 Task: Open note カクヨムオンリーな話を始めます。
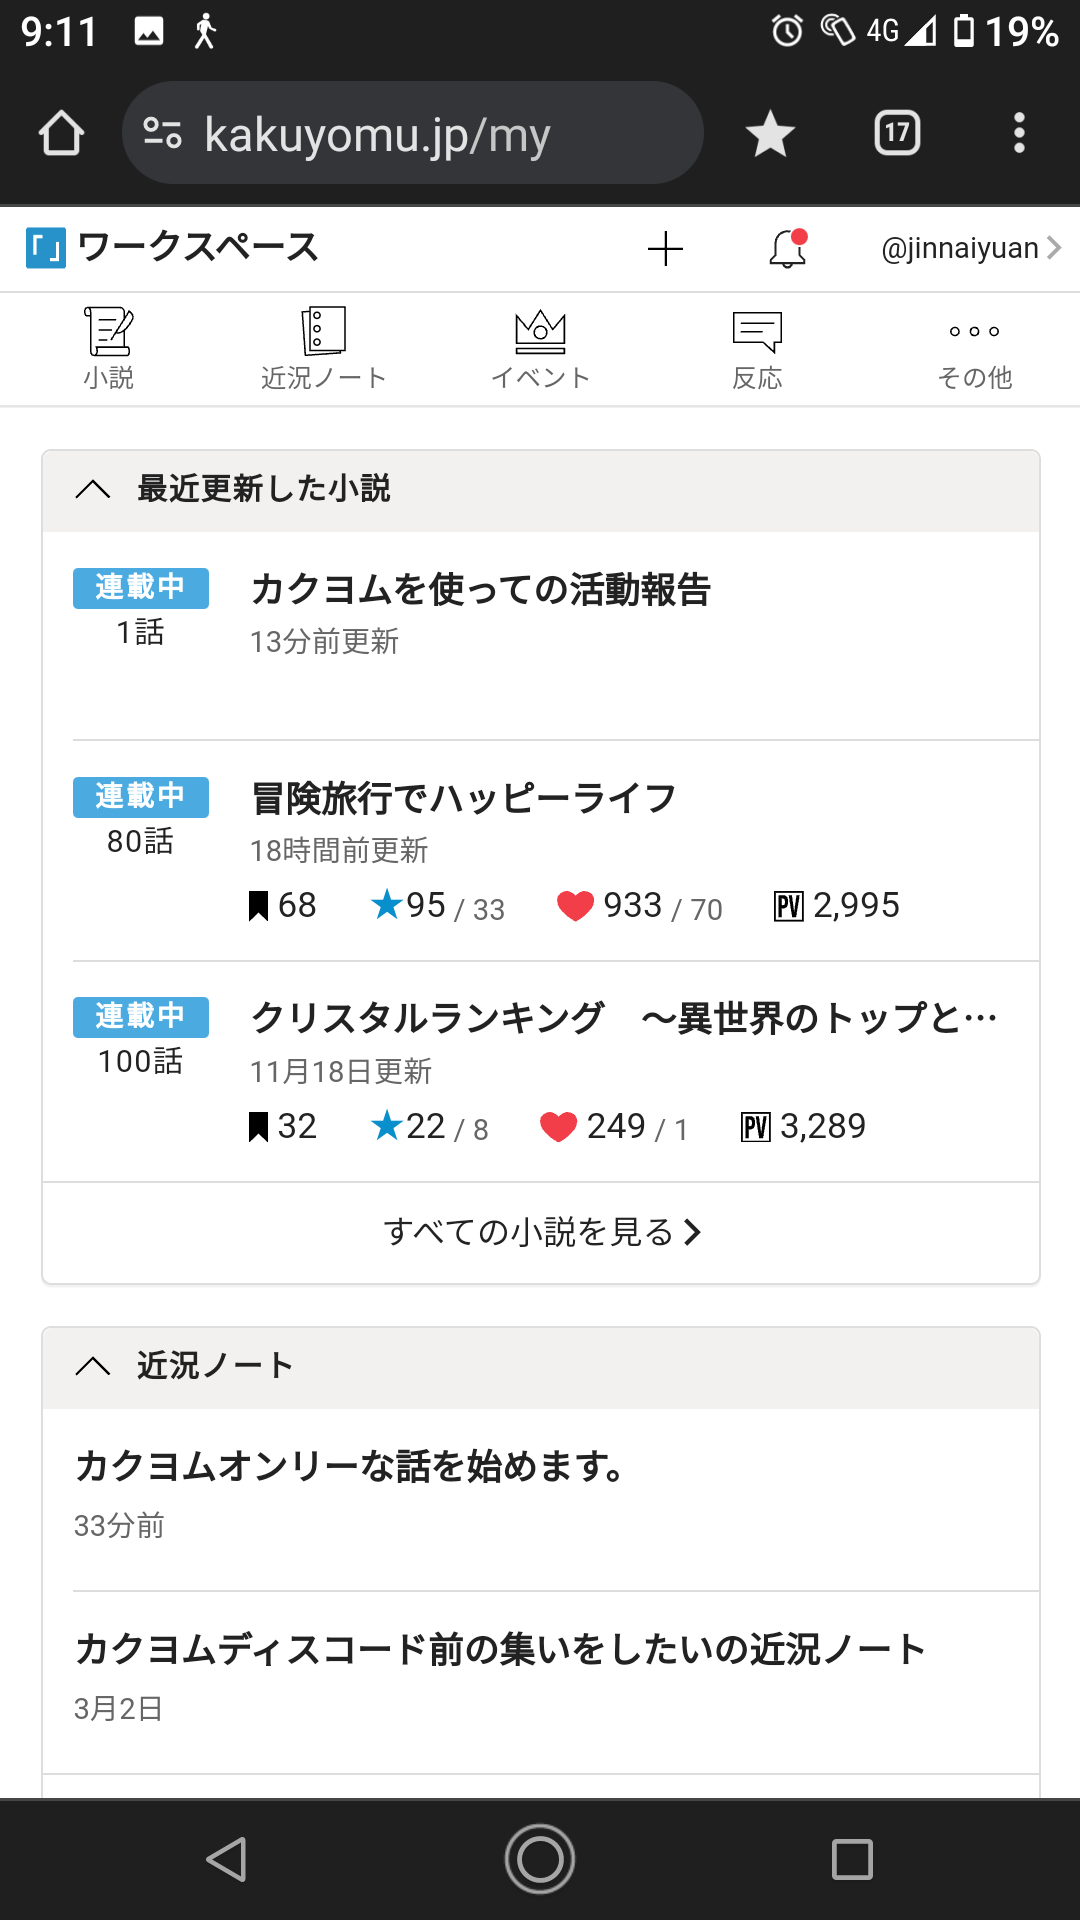351,1467
